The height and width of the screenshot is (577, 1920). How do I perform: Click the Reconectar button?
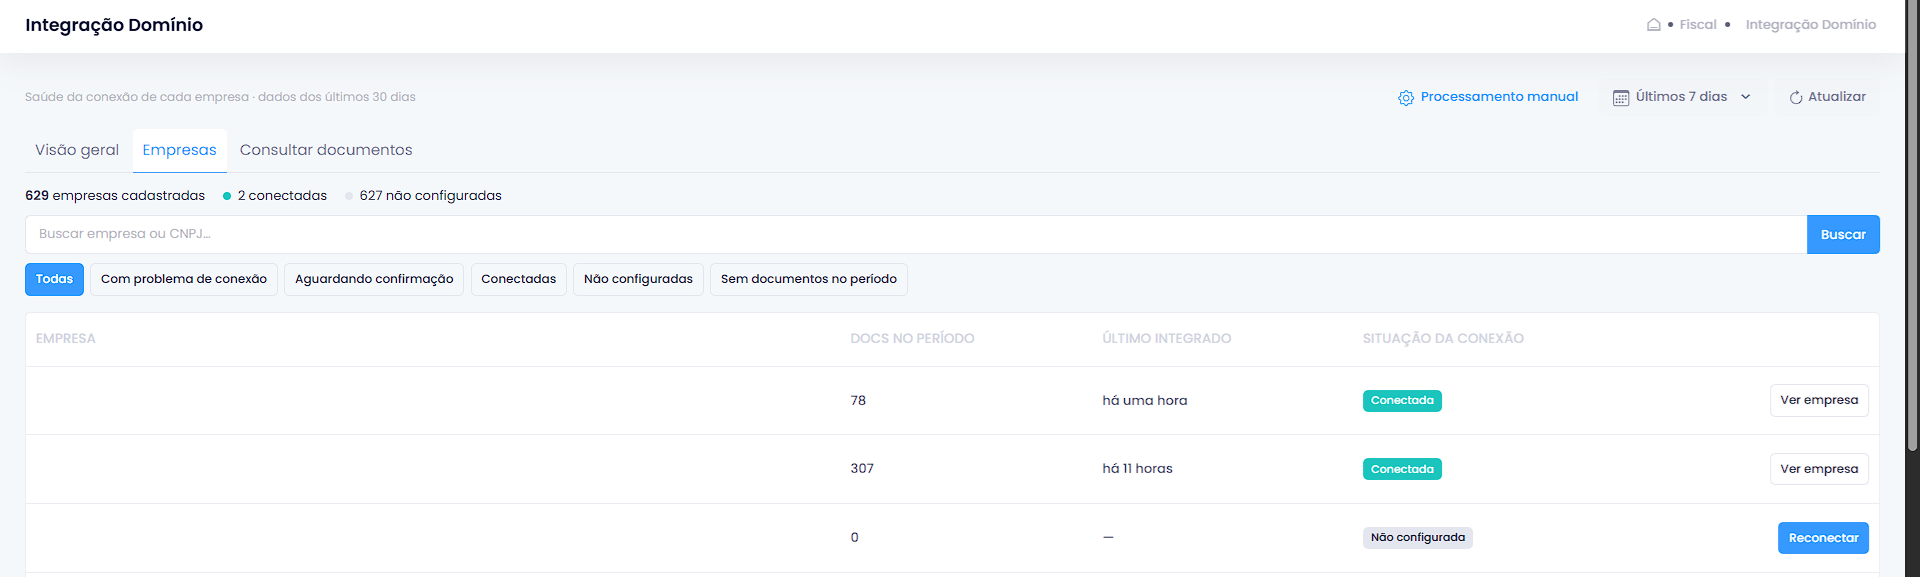pyautogui.click(x=1823, y=538)
